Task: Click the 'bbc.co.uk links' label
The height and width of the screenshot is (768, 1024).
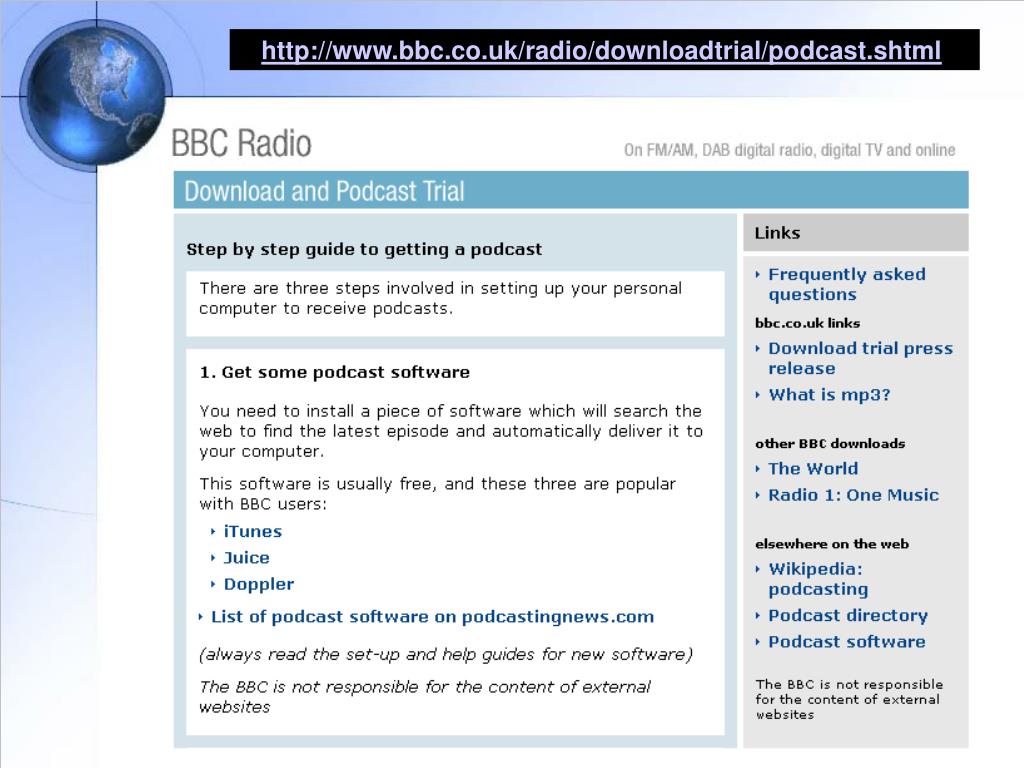Action: point(807,323)
